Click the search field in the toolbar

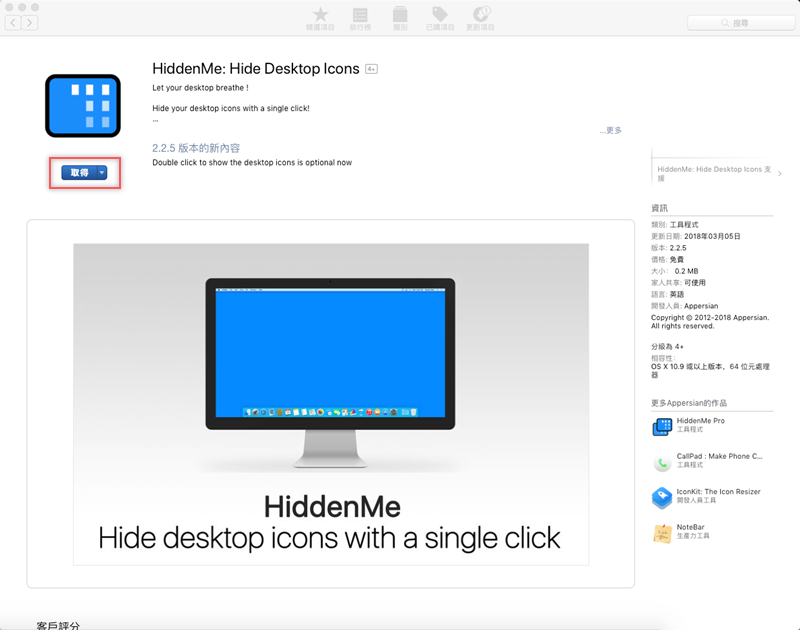pyautogui.click(x=741, y=23)
